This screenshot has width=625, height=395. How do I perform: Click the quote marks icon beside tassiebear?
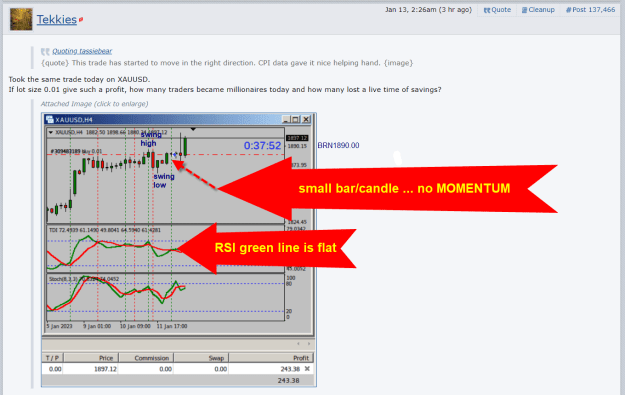coord(45,51)
